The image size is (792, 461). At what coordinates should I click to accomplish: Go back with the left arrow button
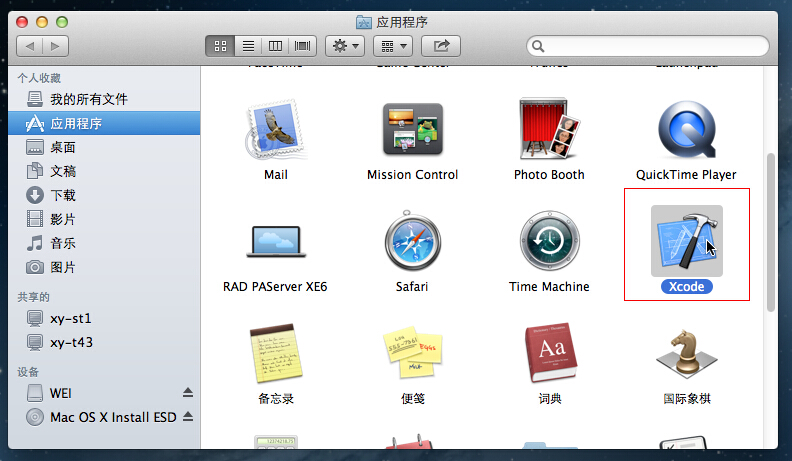point(29,46)
